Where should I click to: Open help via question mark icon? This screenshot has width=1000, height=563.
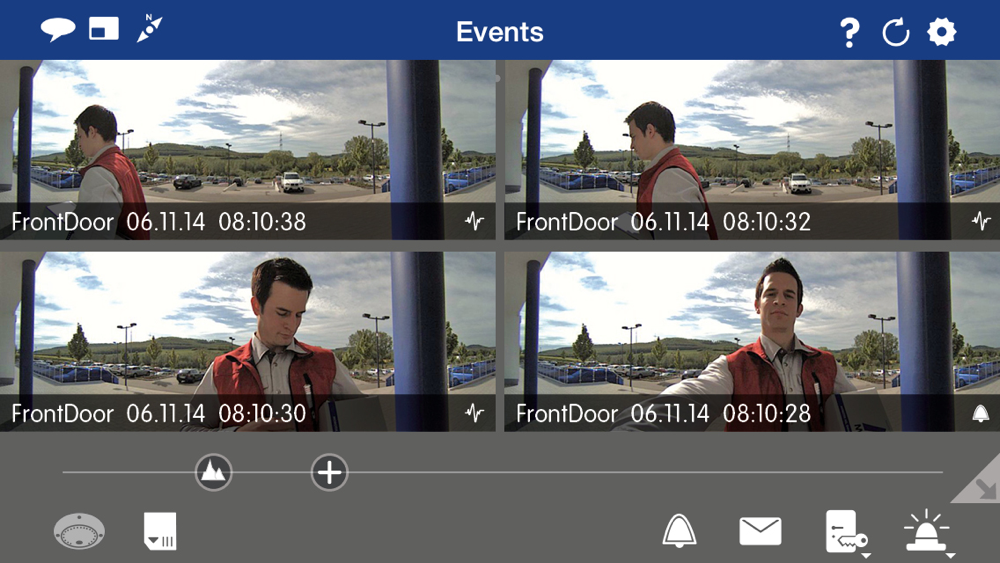(849, 32)
